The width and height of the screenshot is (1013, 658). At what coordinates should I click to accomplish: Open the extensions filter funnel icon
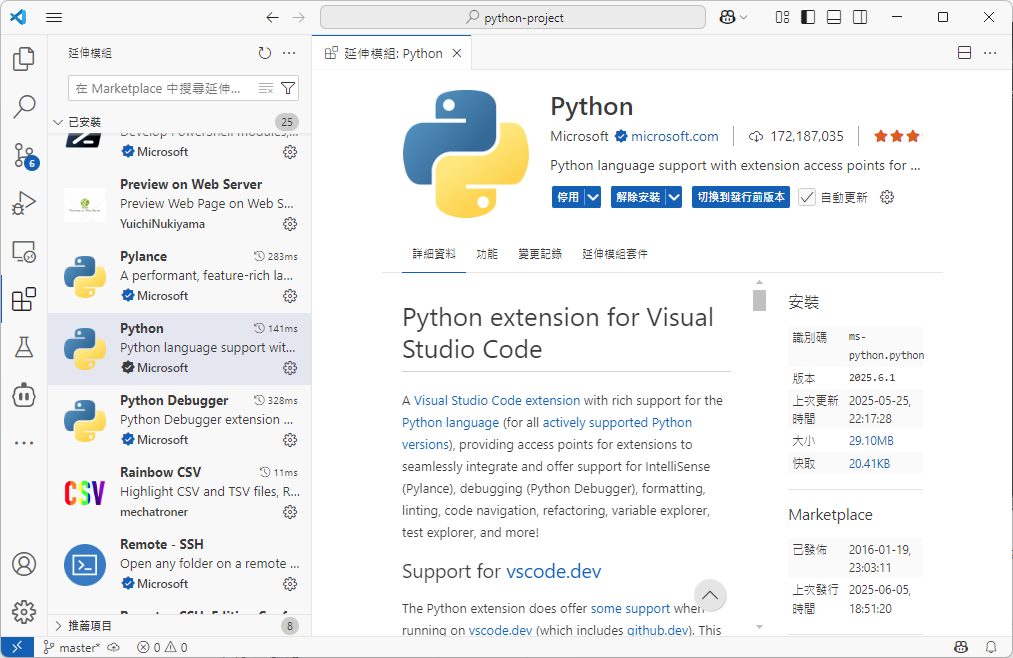tap(288, 88)
